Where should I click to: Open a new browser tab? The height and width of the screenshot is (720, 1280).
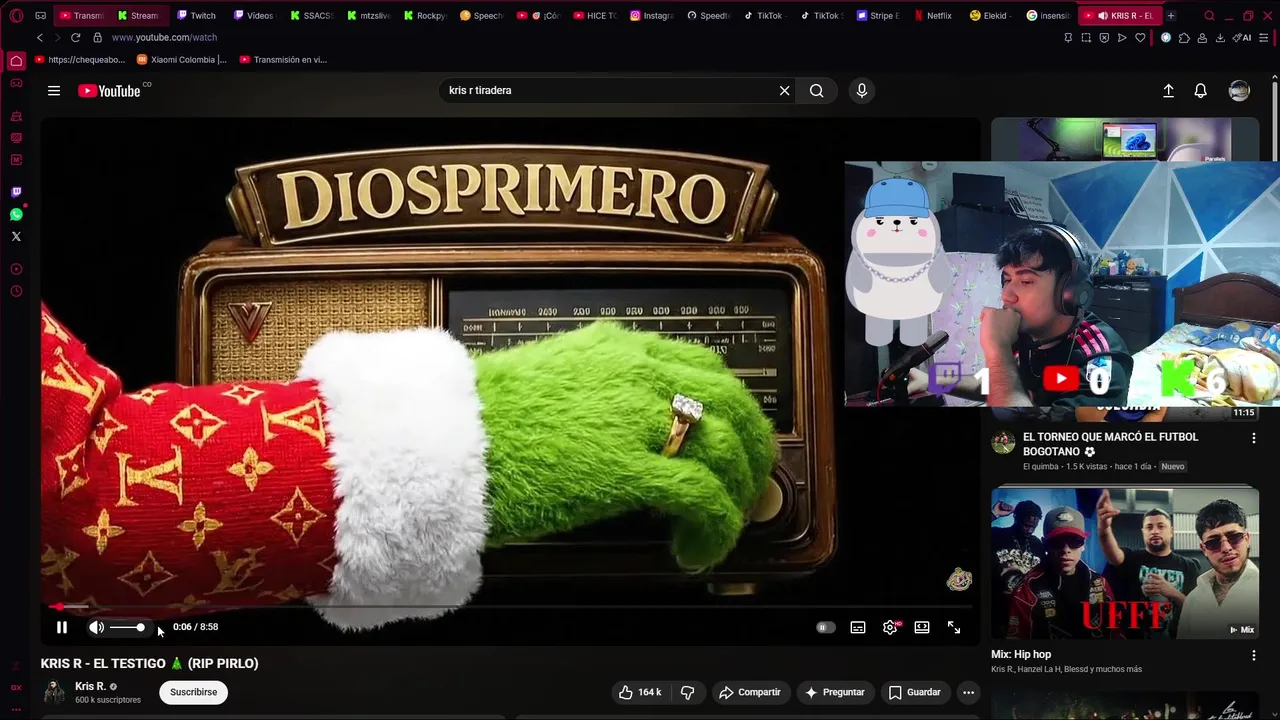[x=1171, y=15]
